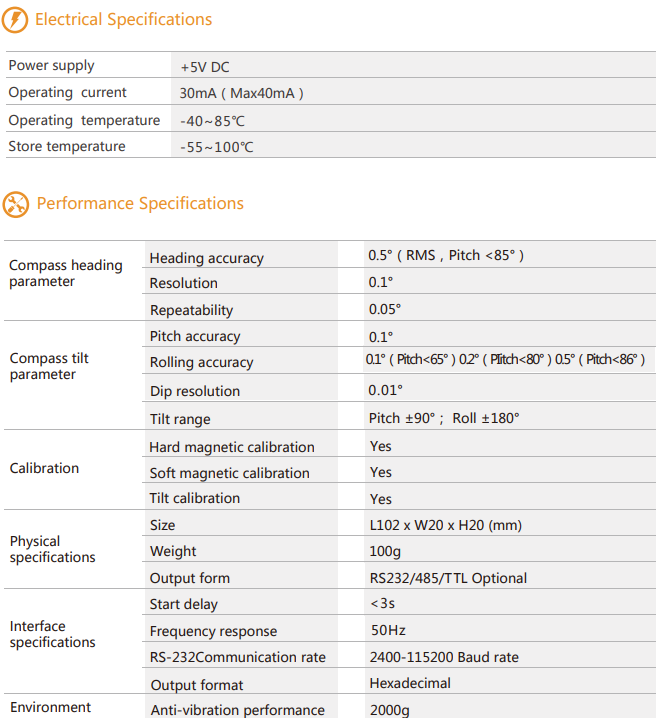Click 'Anti-vibration performance' label

point(238,710)
